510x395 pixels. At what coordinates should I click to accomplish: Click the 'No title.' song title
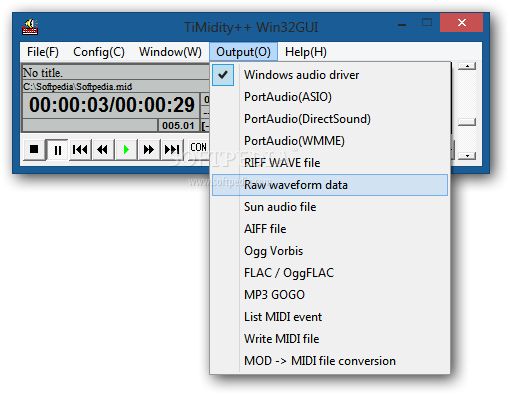43,73
